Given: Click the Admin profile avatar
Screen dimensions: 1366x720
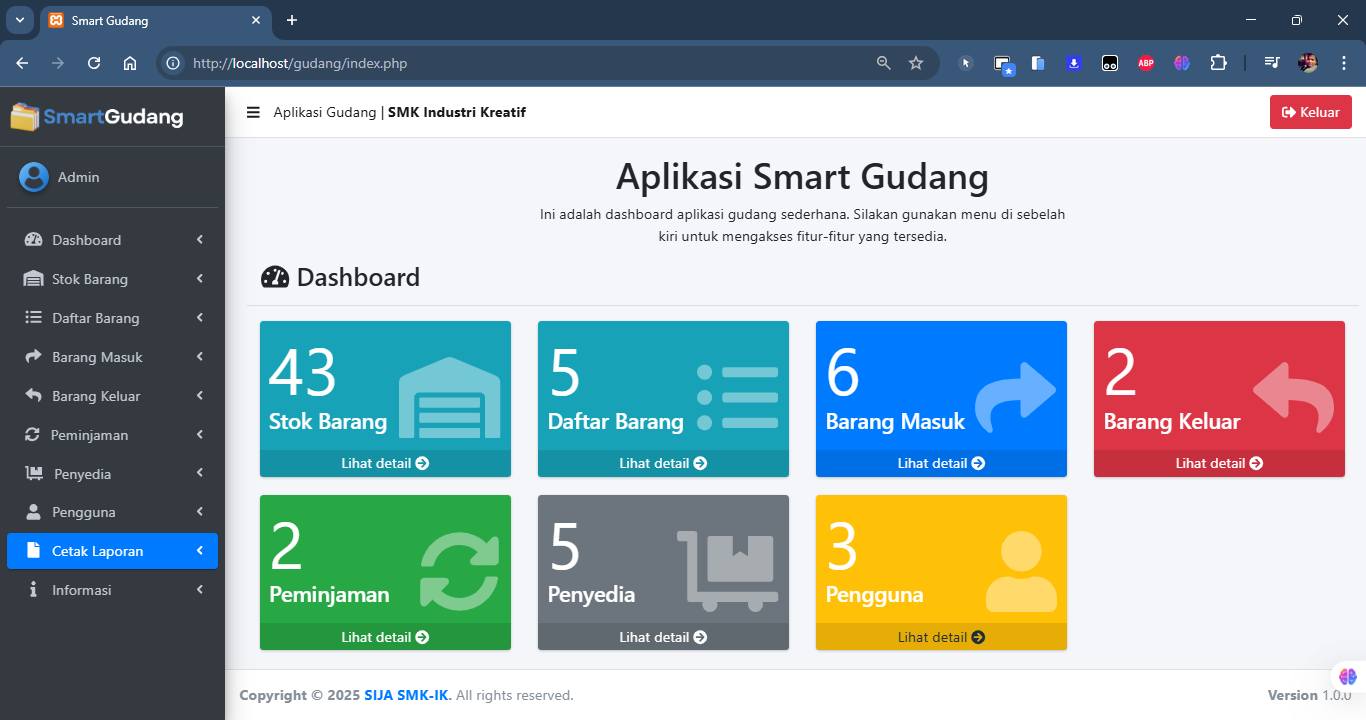Looking at the screenshot, I should 33,176.
